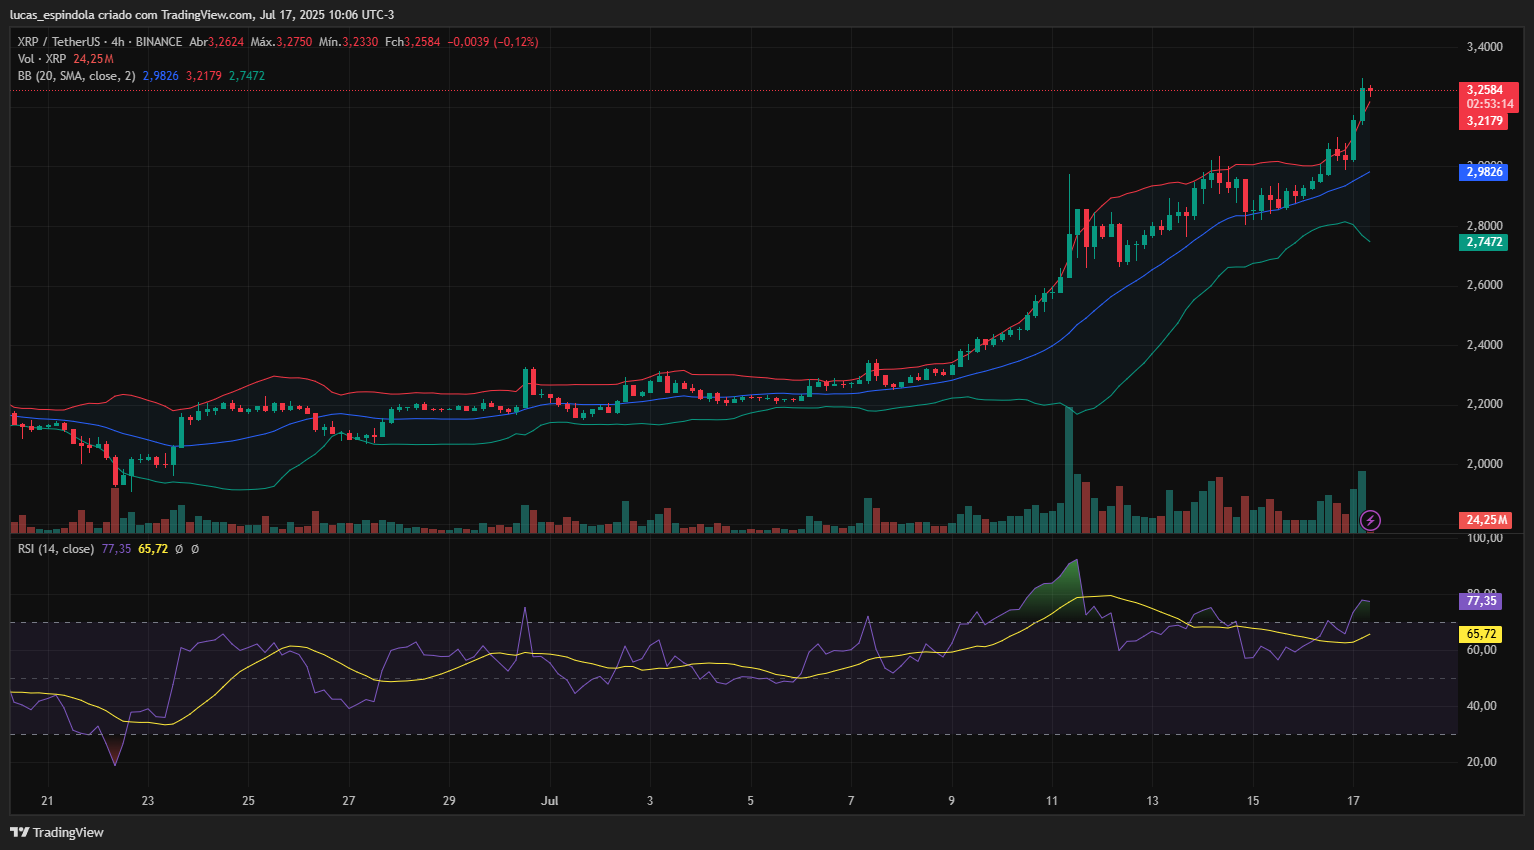Click the Fch 3,2584 closing value
Image resolution: width=1534 pixels, height=850 pixels.
point(412,42)
